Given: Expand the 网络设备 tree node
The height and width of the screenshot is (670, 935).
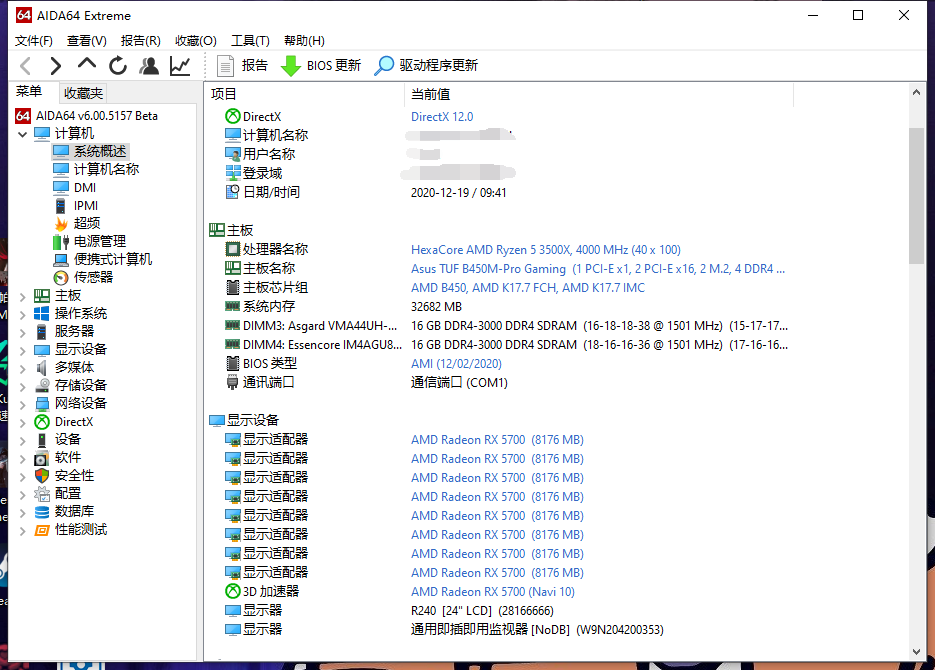Looking at the screenshot, I should pos(23,404).
